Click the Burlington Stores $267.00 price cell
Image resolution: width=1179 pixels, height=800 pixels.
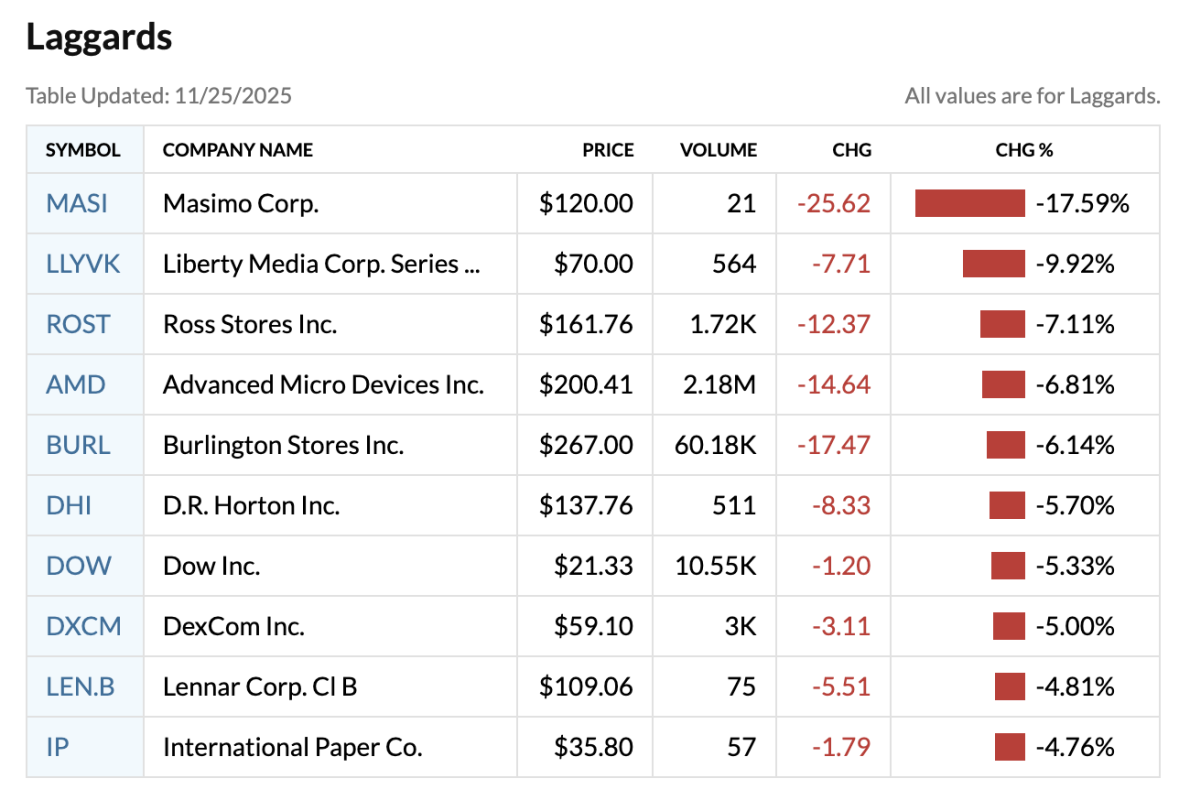coord(586,445)
